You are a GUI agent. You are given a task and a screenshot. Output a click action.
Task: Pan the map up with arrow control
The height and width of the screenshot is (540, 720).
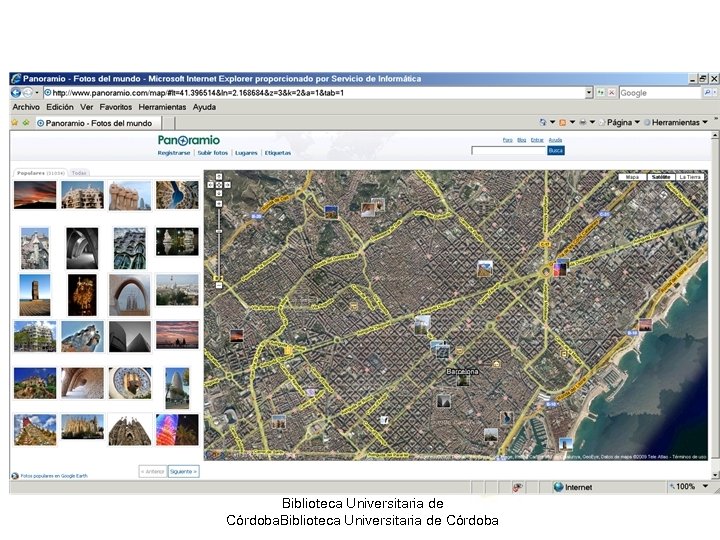[x=219, y=178]
